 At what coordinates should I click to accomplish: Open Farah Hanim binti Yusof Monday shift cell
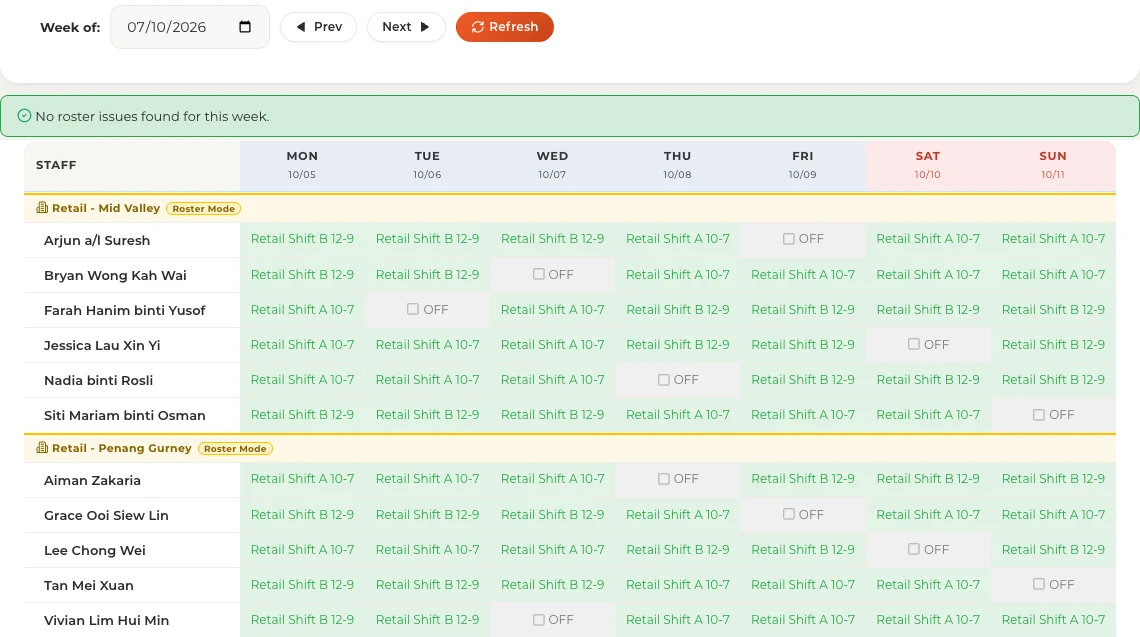coord(302,309)
